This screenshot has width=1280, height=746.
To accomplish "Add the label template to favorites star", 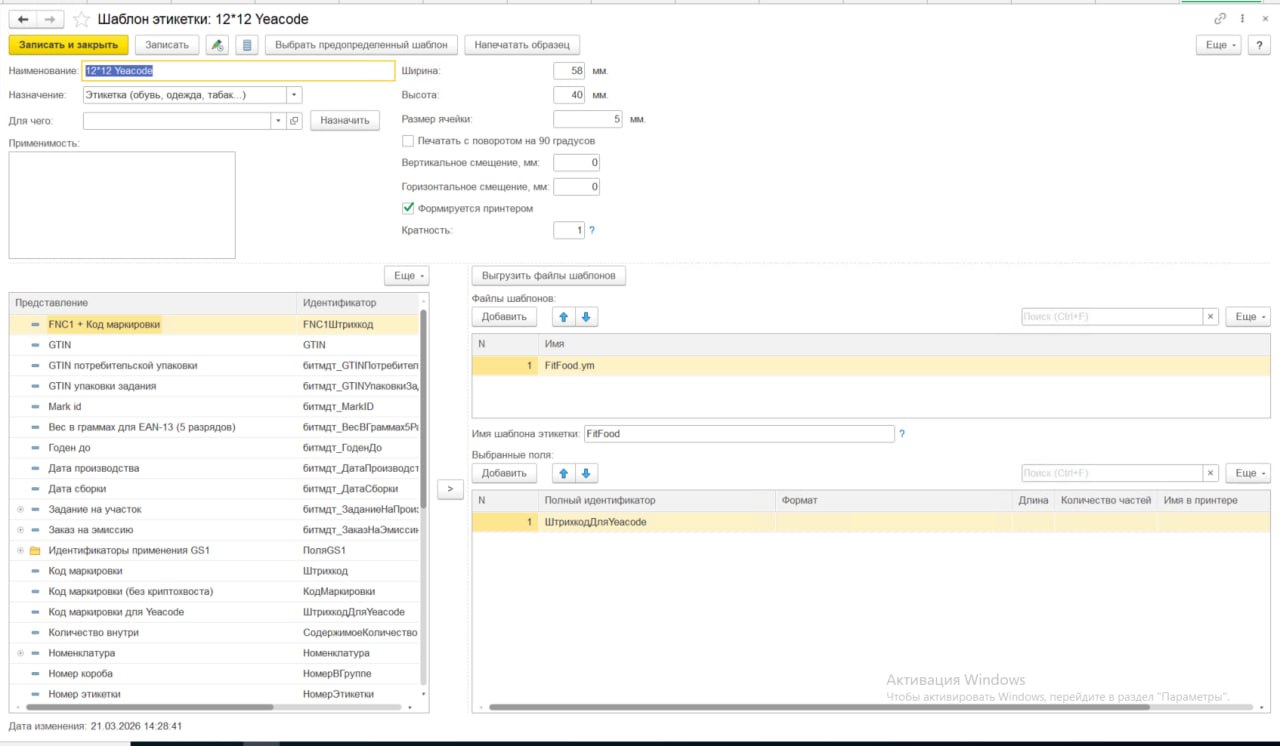I will pos(81,19).
